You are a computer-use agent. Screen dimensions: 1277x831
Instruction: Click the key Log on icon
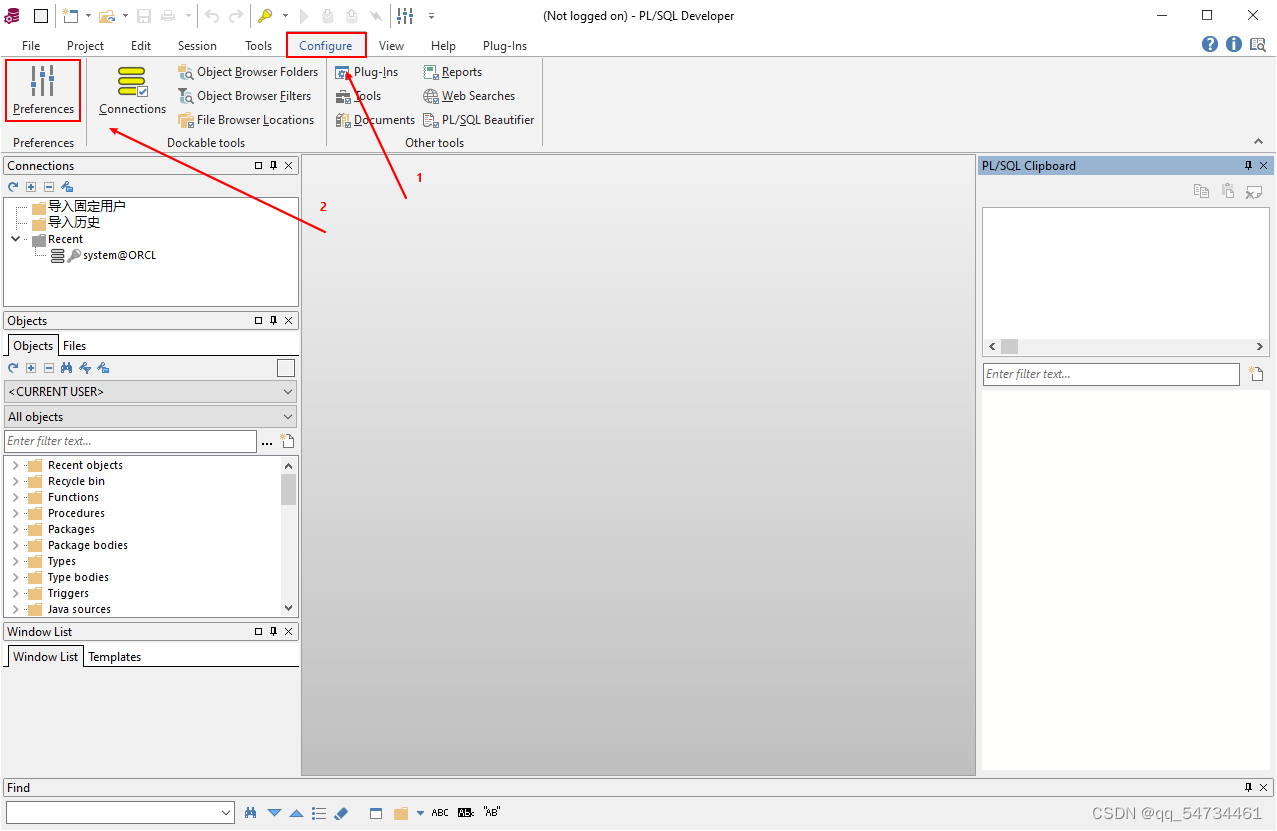point(265,16)
